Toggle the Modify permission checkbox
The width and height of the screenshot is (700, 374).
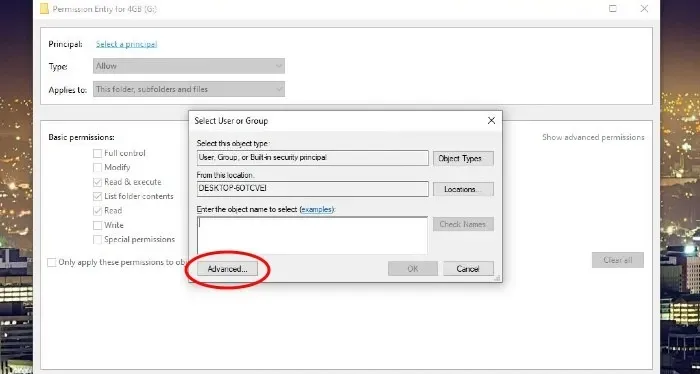(97, 168)
